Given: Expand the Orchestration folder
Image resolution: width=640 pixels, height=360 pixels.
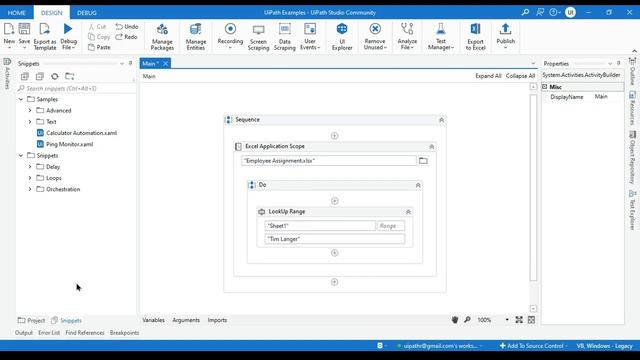Looking at the screenshot, I should point(30,189).
